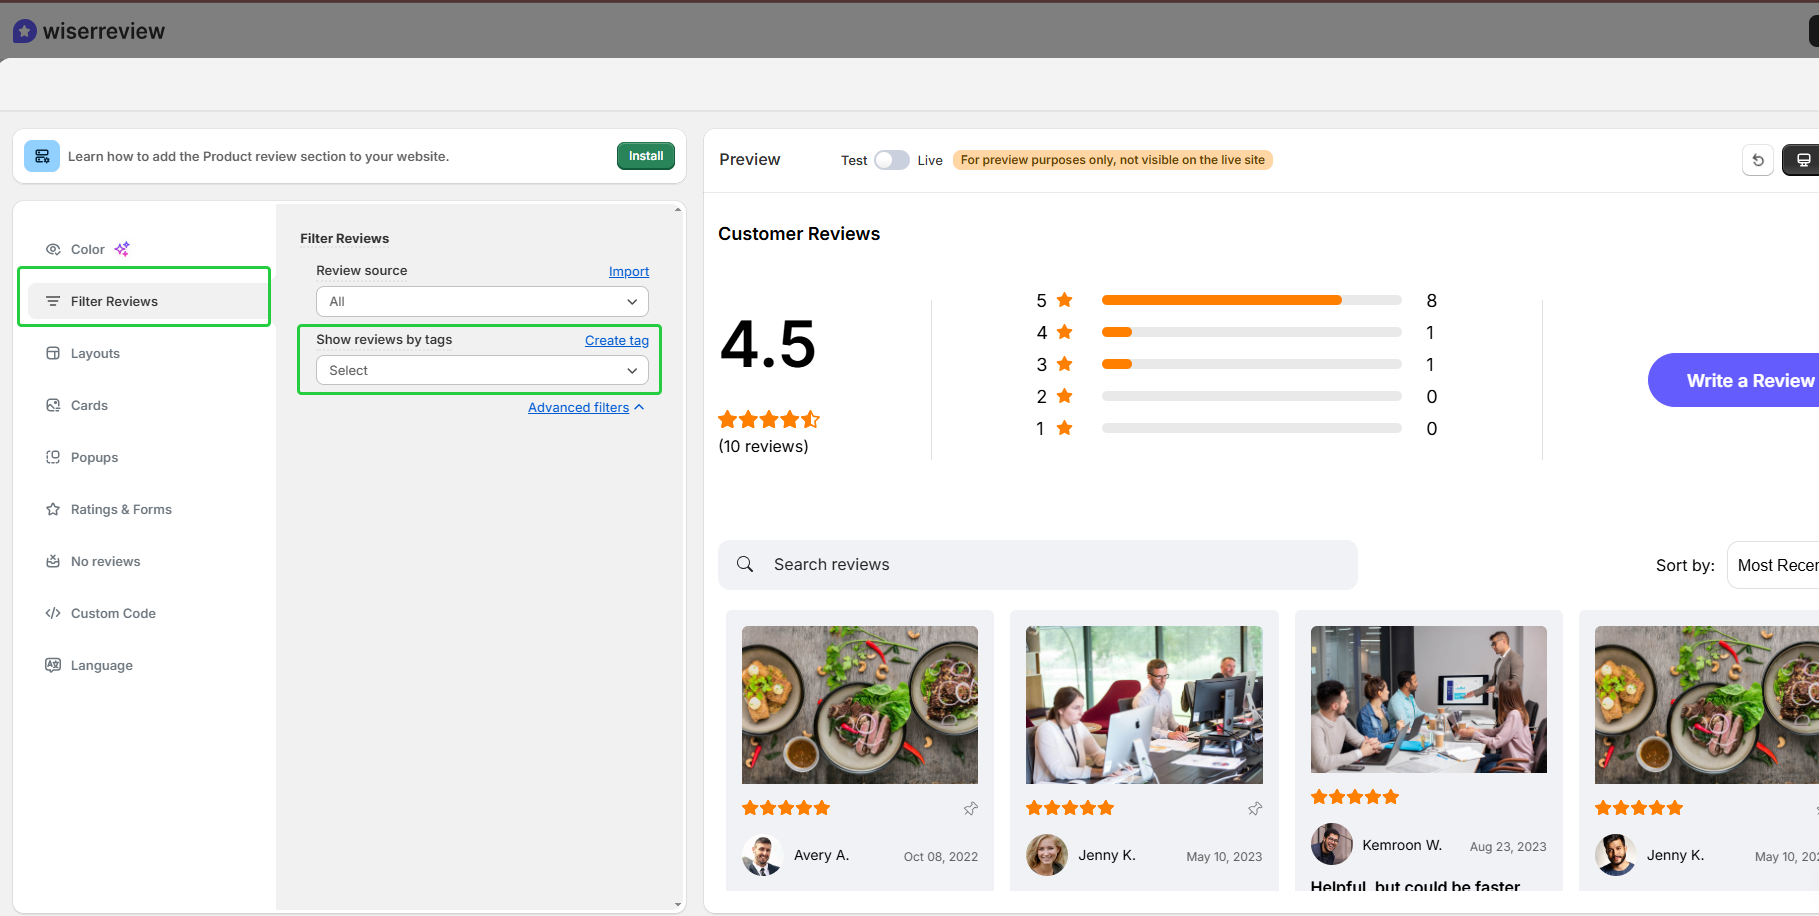
Task: Click the wiserreview logo icon
Action: coord(25,32)
